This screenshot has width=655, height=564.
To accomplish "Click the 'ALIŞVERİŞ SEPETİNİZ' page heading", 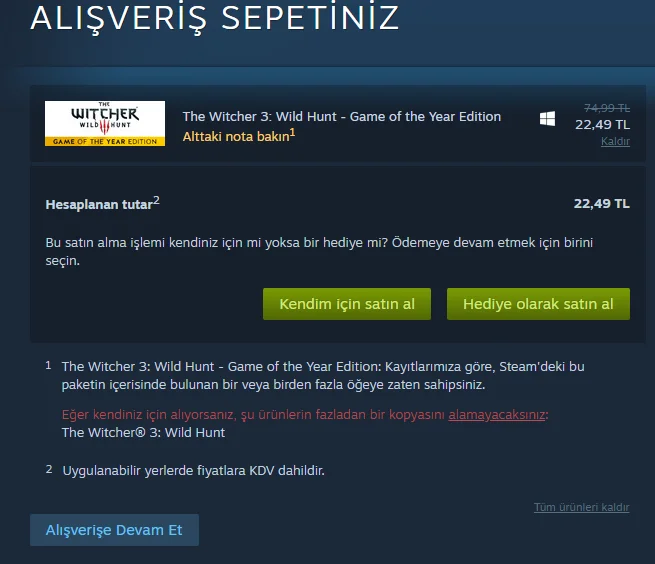I will click(x=215, y=18).
